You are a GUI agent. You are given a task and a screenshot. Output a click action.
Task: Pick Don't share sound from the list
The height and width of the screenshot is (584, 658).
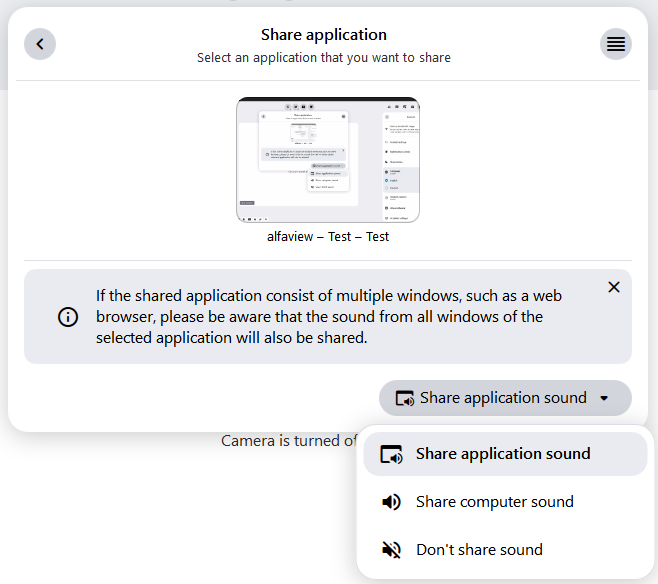point(479,550)
